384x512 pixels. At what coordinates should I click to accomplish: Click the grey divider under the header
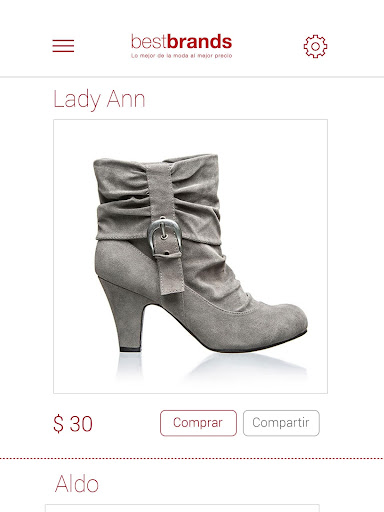point(192,77)
